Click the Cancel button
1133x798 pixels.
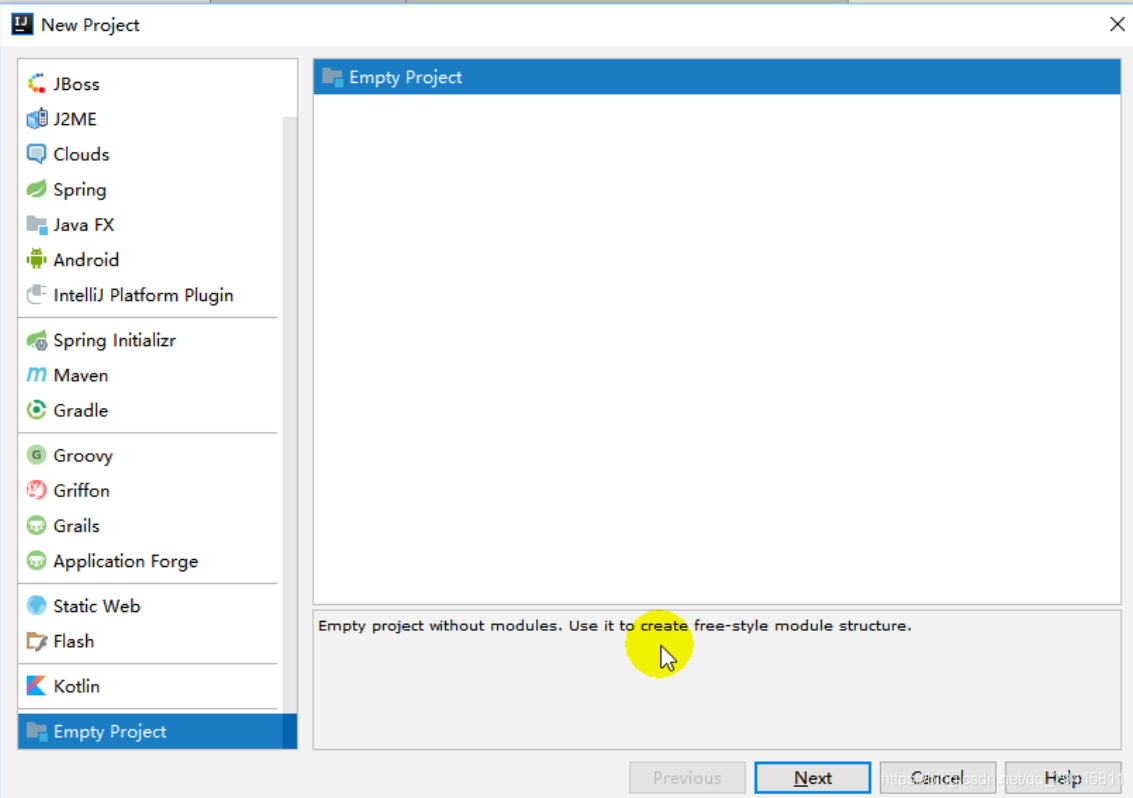[x=937, y=778]
